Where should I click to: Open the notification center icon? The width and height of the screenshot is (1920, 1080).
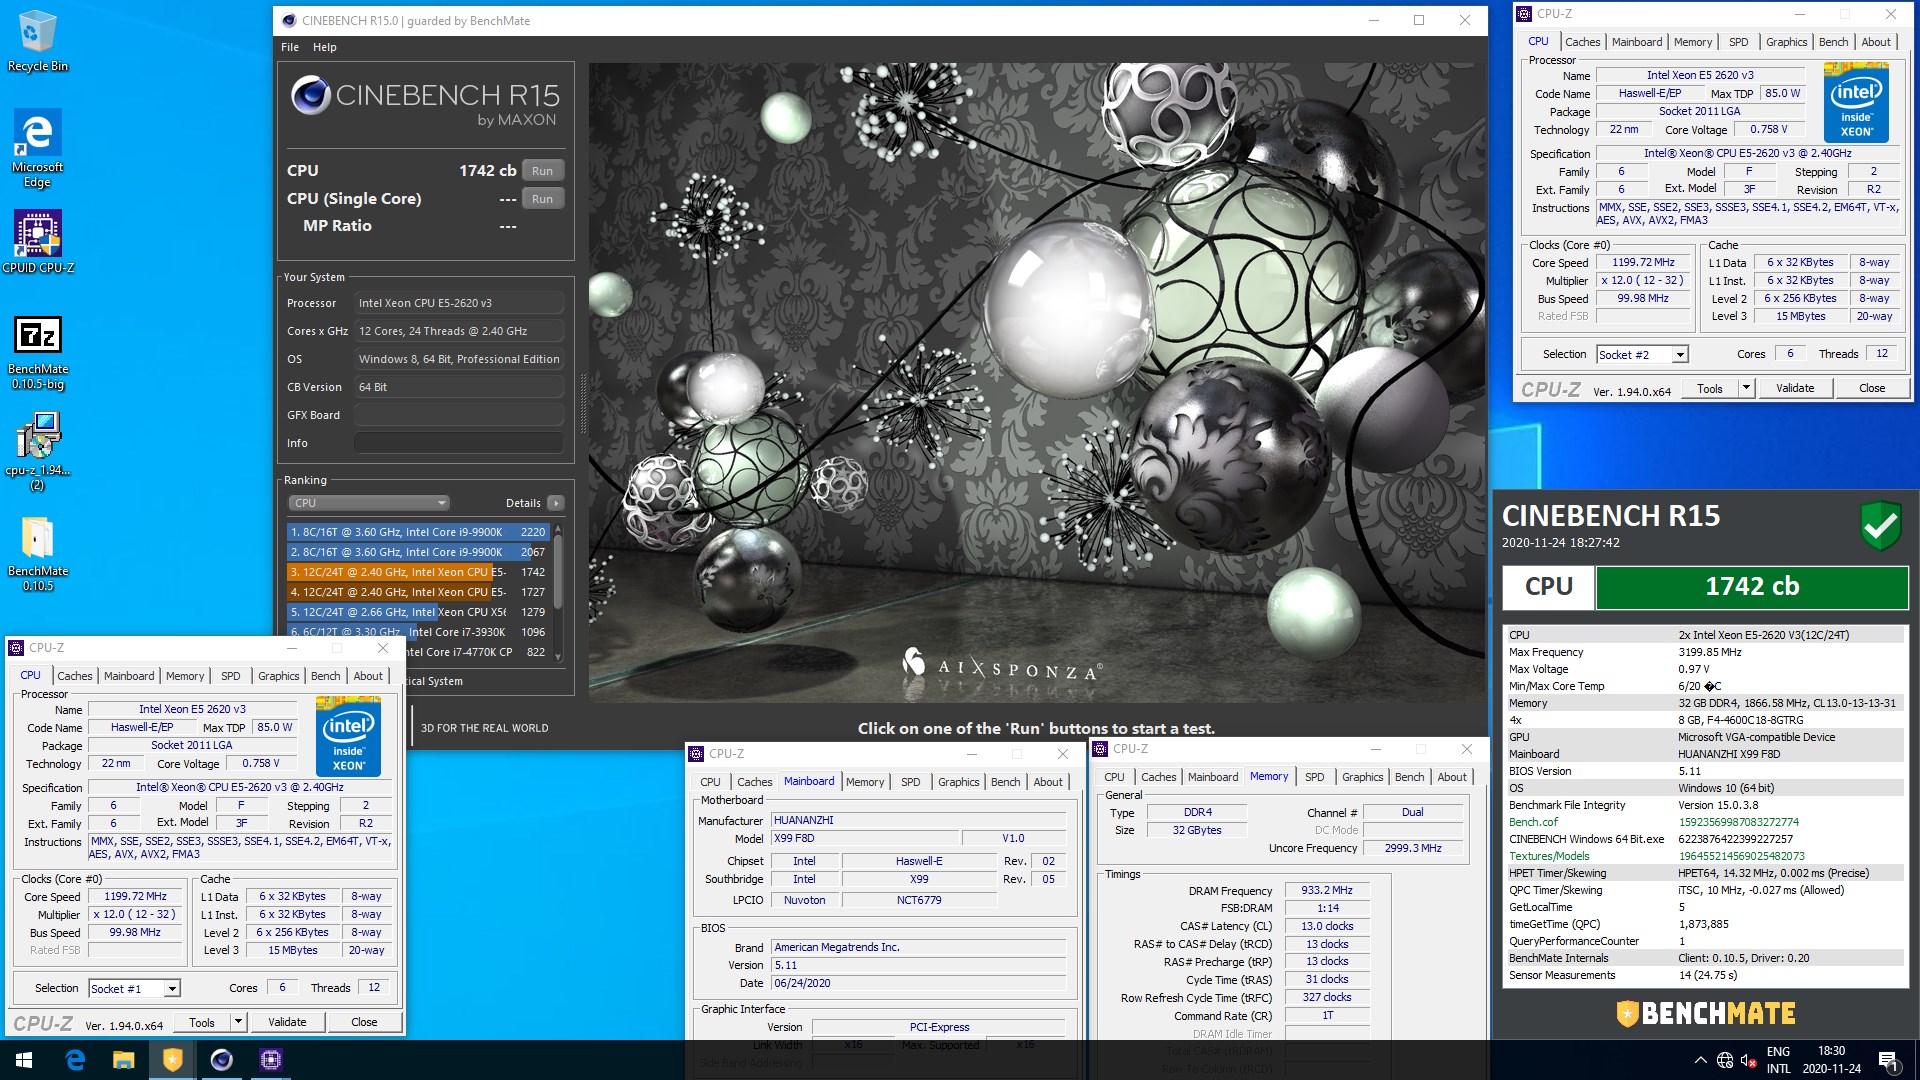coord(1888,1060)
